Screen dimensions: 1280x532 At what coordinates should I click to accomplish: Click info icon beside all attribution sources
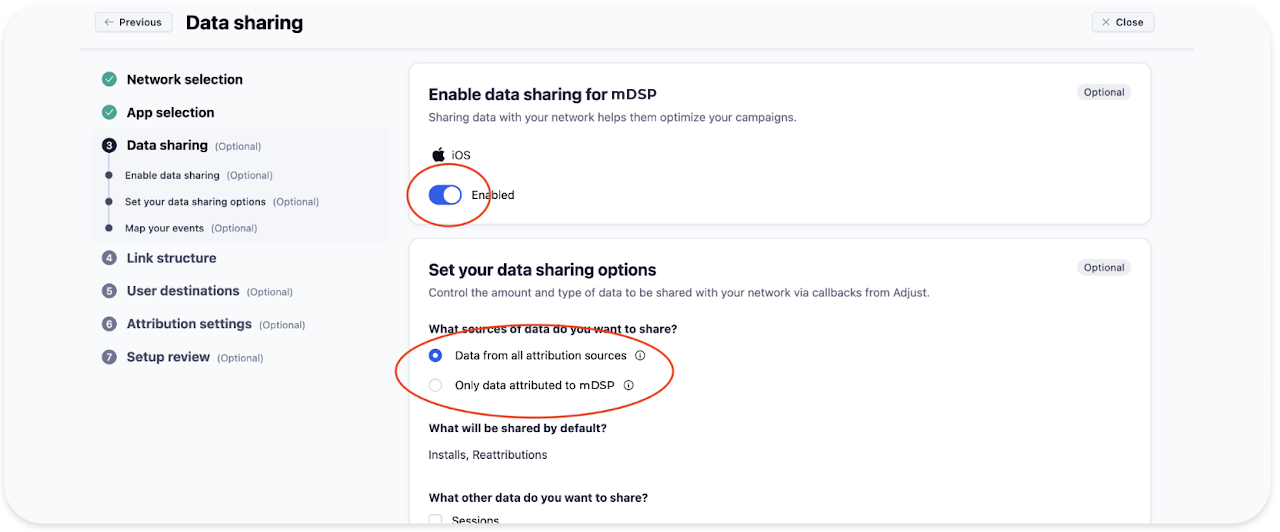640,356
